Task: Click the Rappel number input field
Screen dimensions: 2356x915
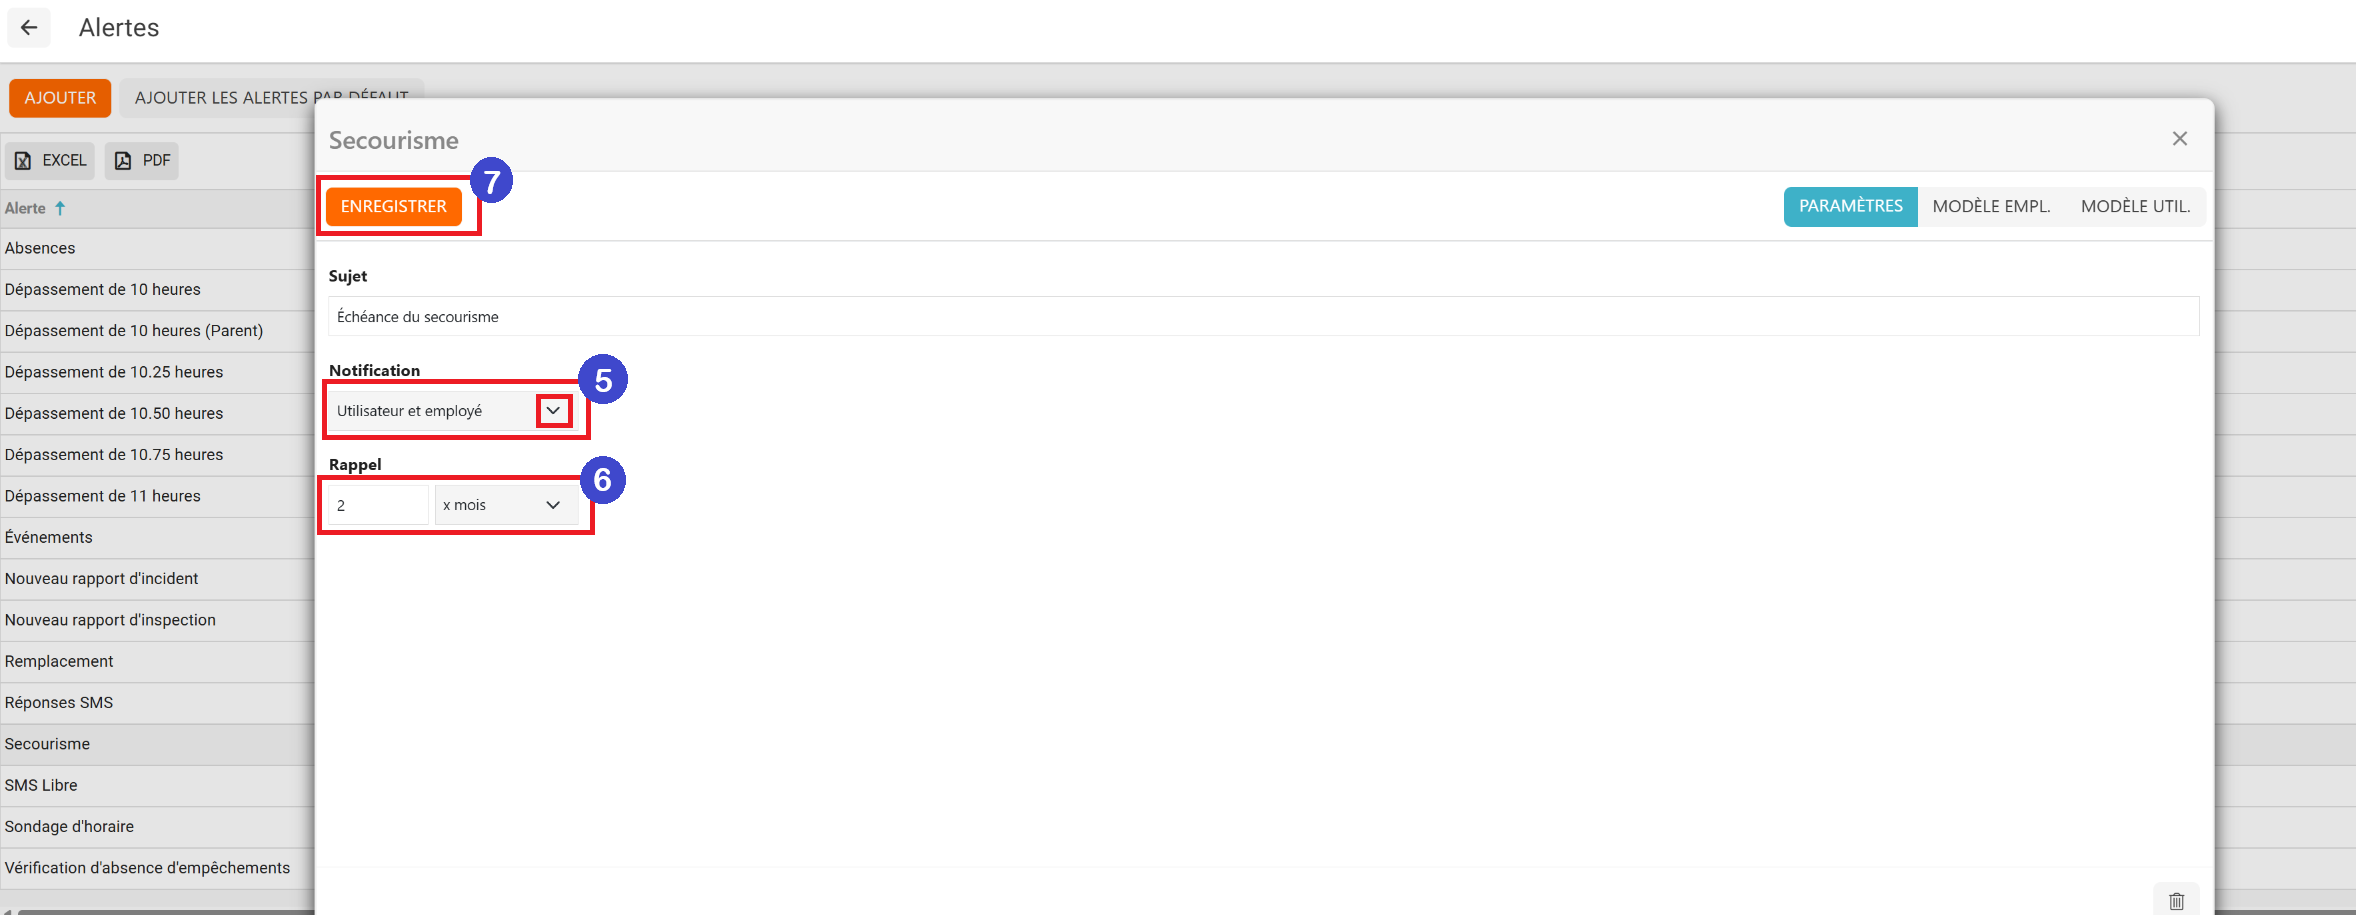Action: tap(379, 505)
